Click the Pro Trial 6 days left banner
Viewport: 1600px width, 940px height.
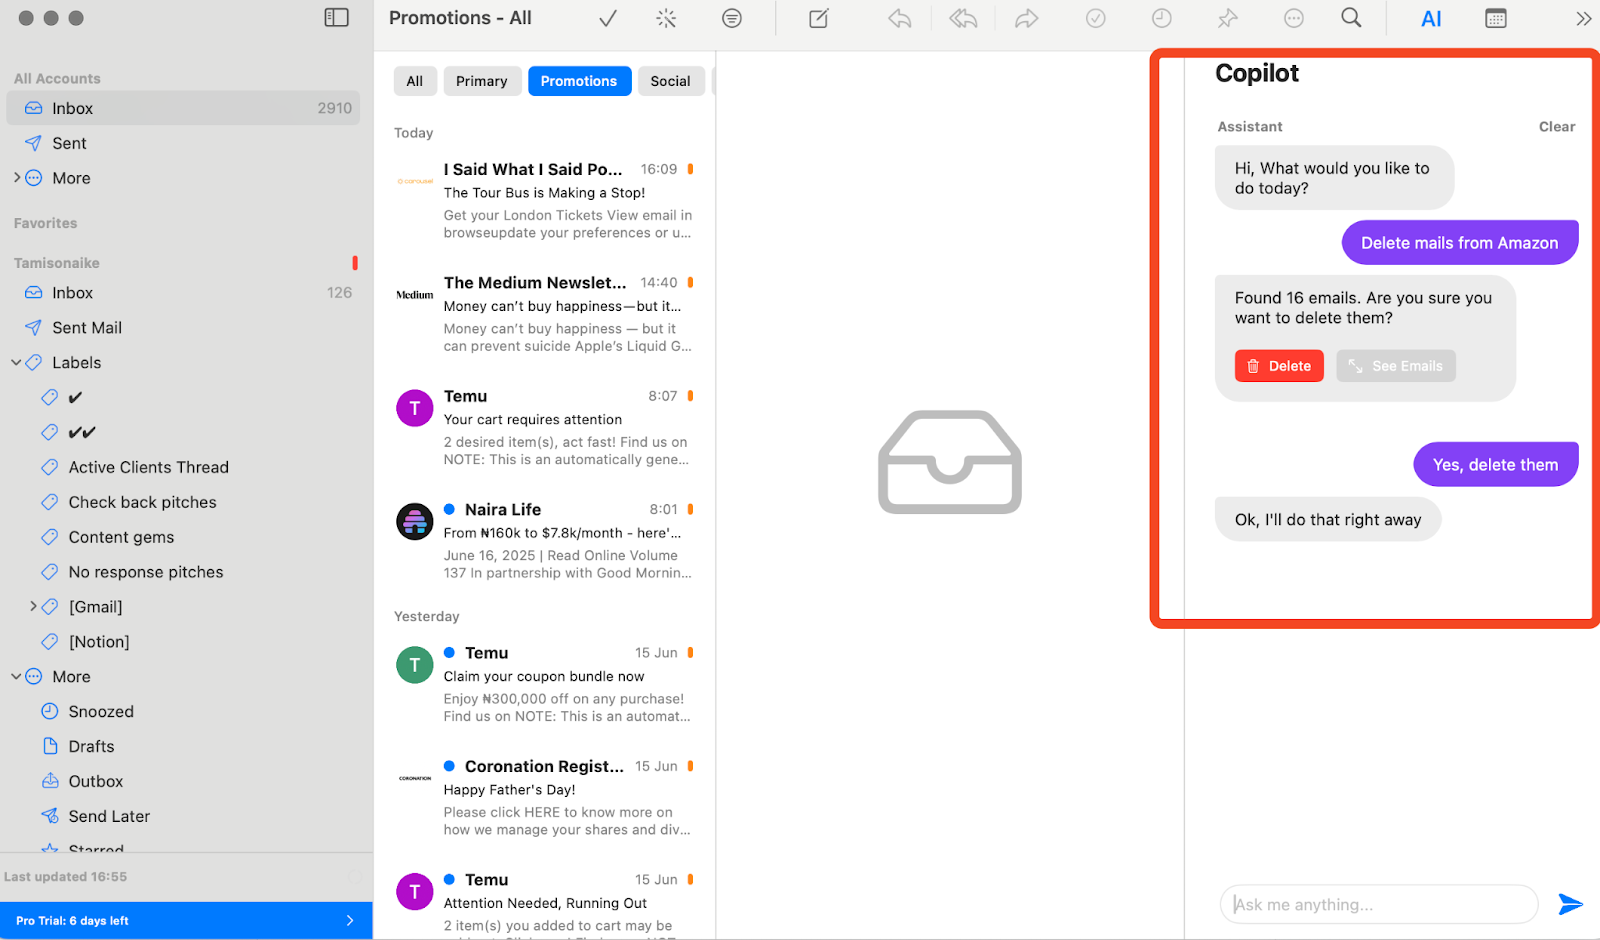[x=186, y=921]
